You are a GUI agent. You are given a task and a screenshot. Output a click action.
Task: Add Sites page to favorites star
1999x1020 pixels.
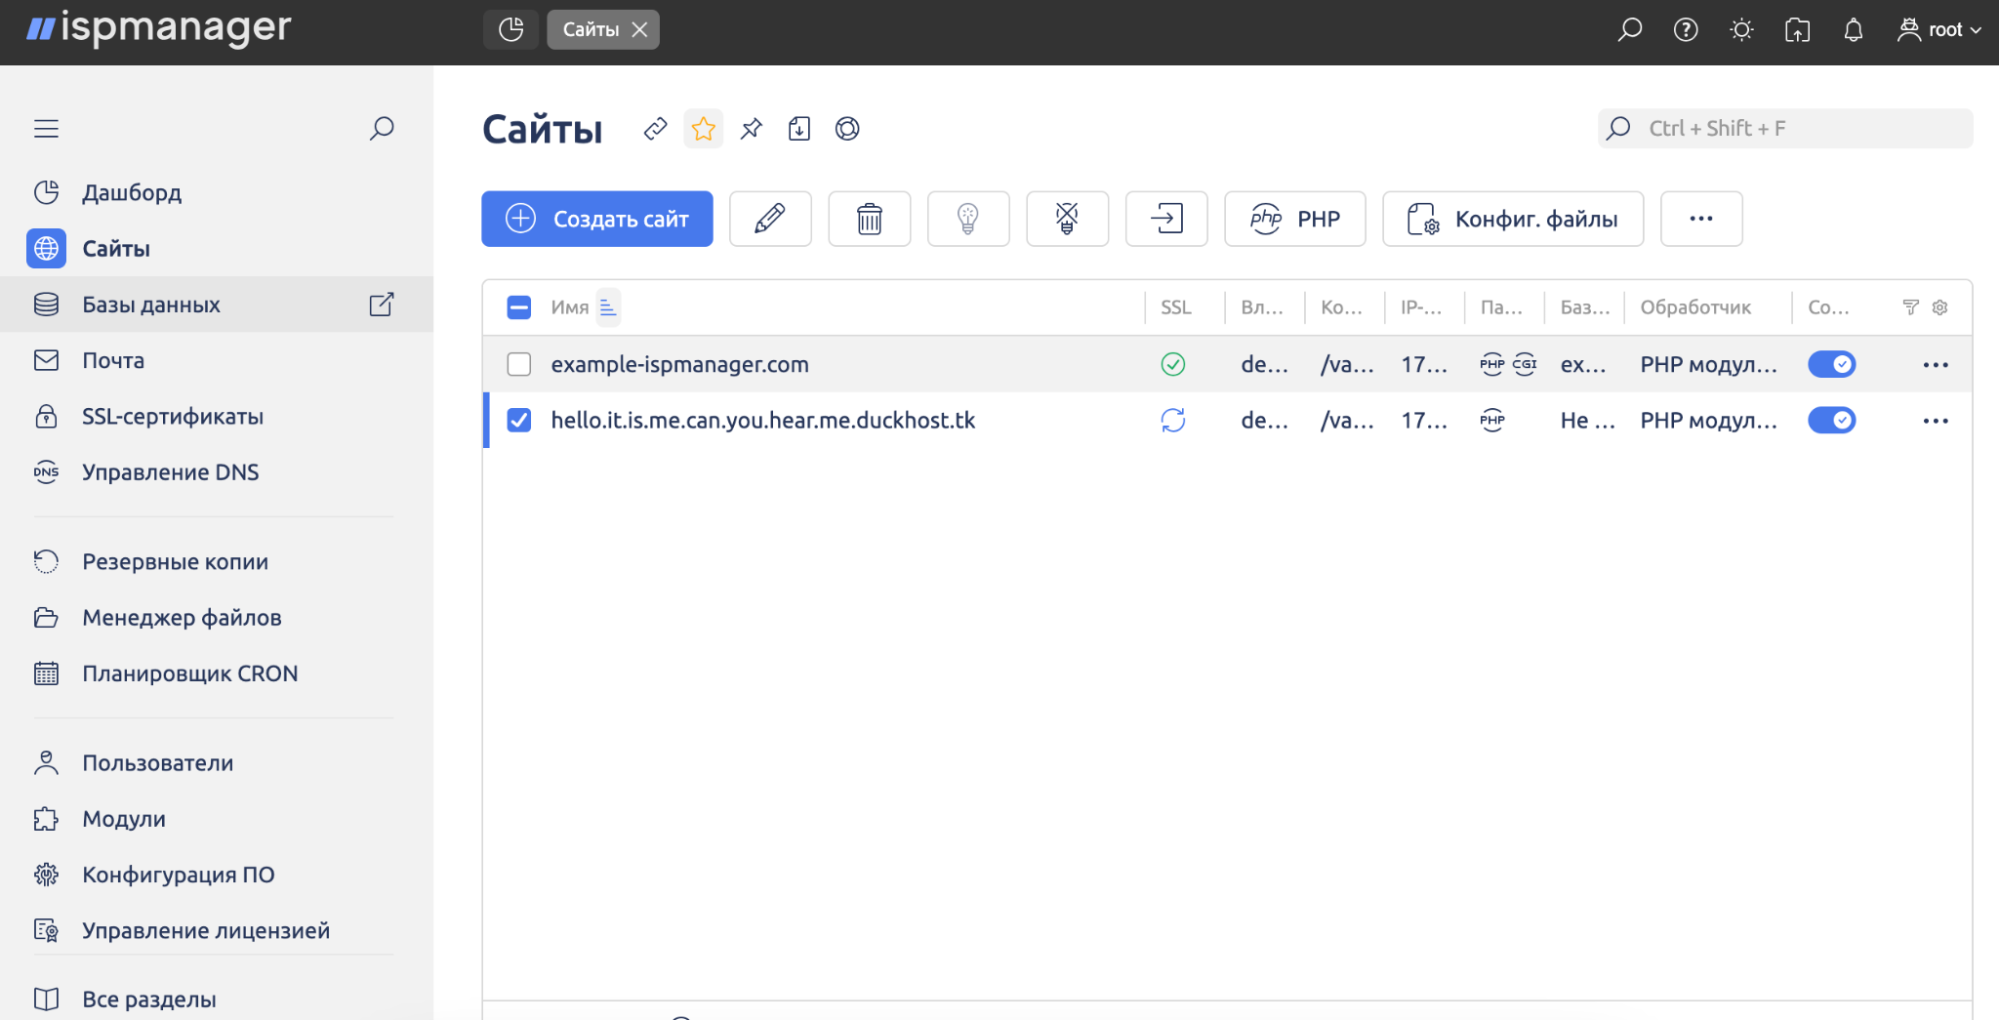pos(703,129)
